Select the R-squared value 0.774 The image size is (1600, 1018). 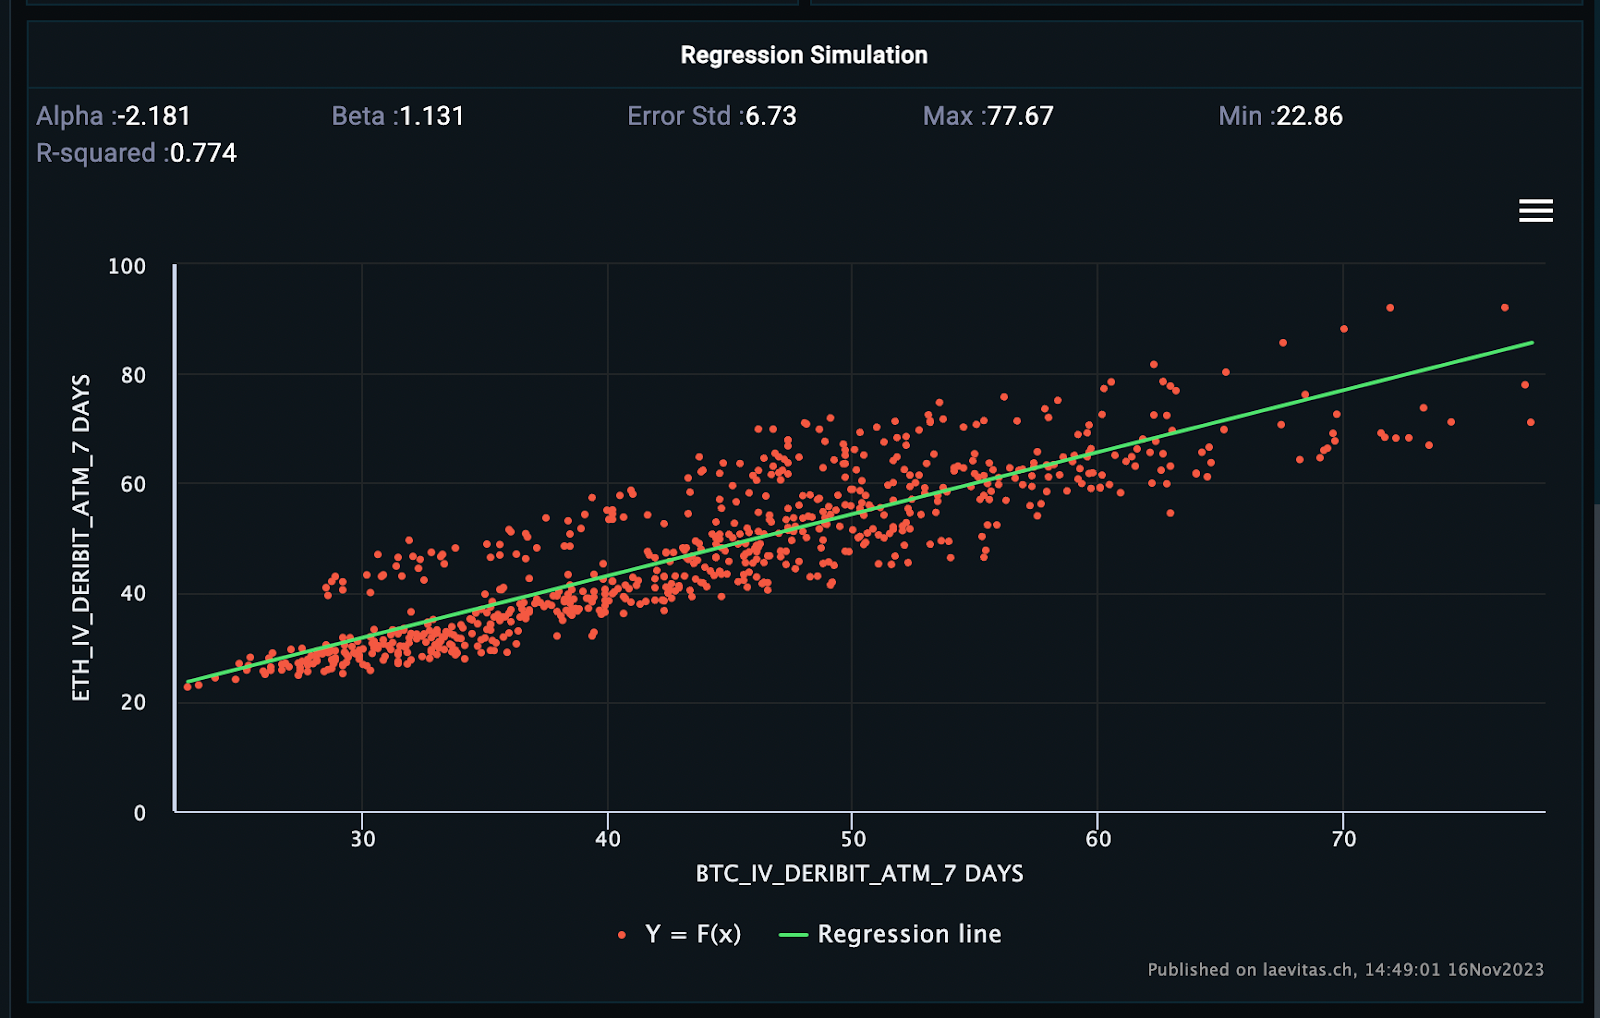203,153
